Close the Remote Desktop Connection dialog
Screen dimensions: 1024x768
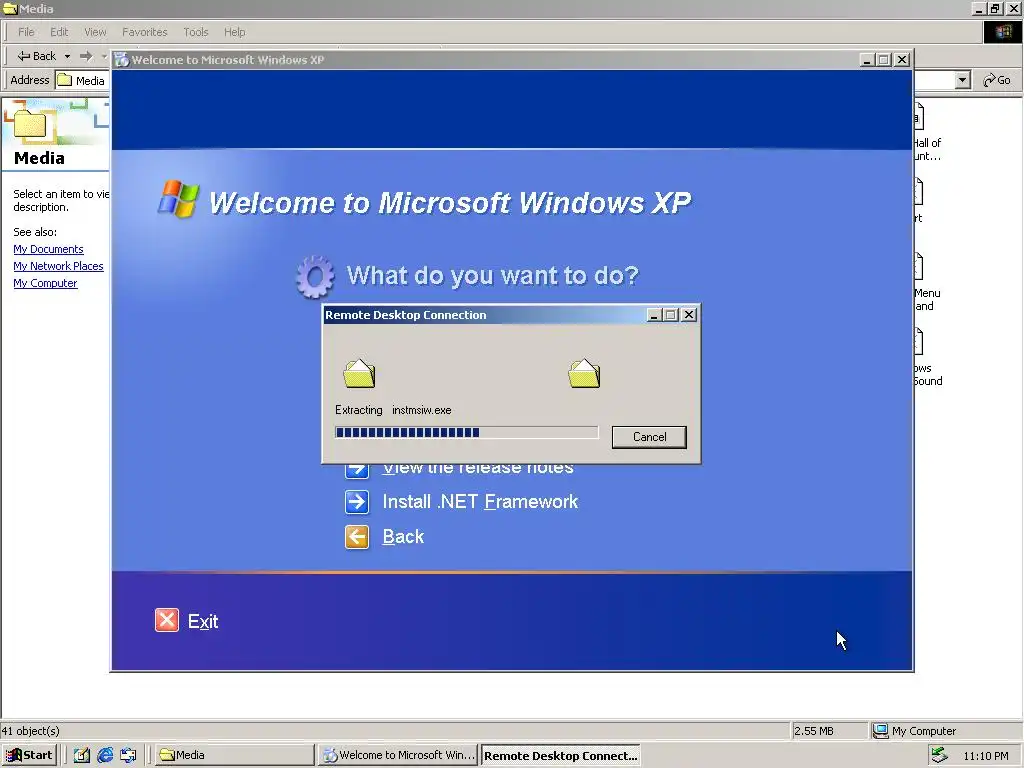pos(688,315)
